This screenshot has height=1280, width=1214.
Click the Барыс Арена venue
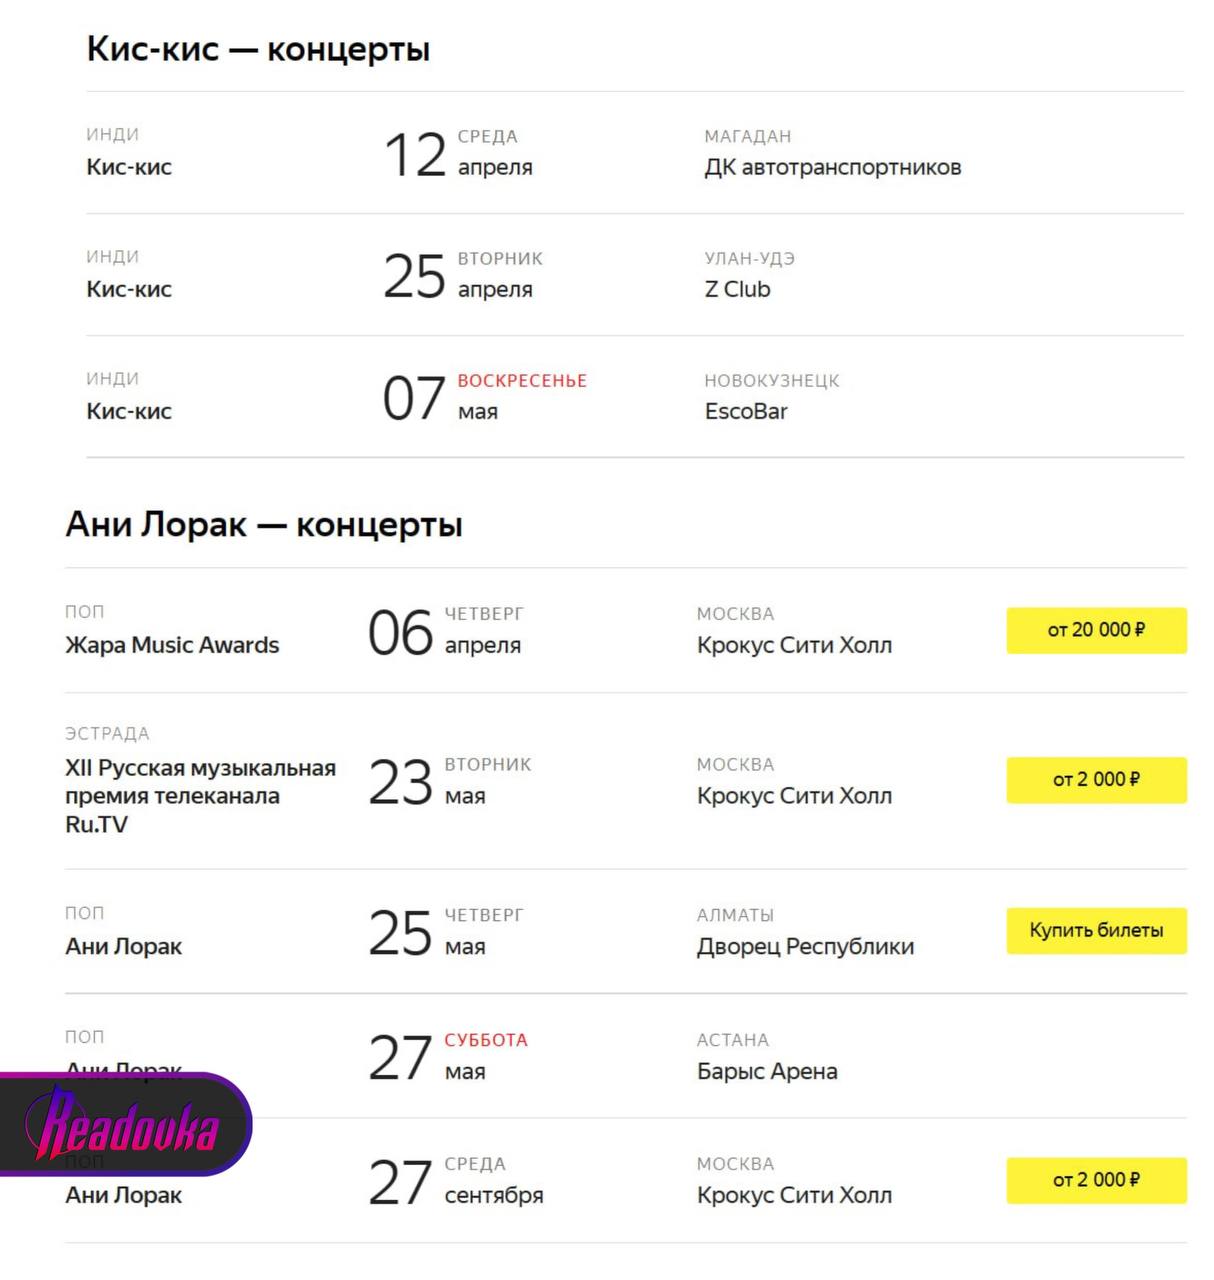coord(767,1071)
